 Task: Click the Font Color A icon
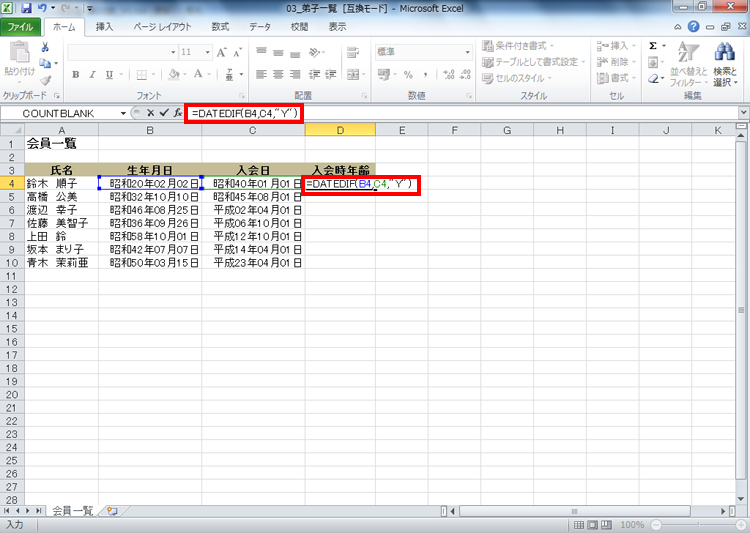point(198,74)
